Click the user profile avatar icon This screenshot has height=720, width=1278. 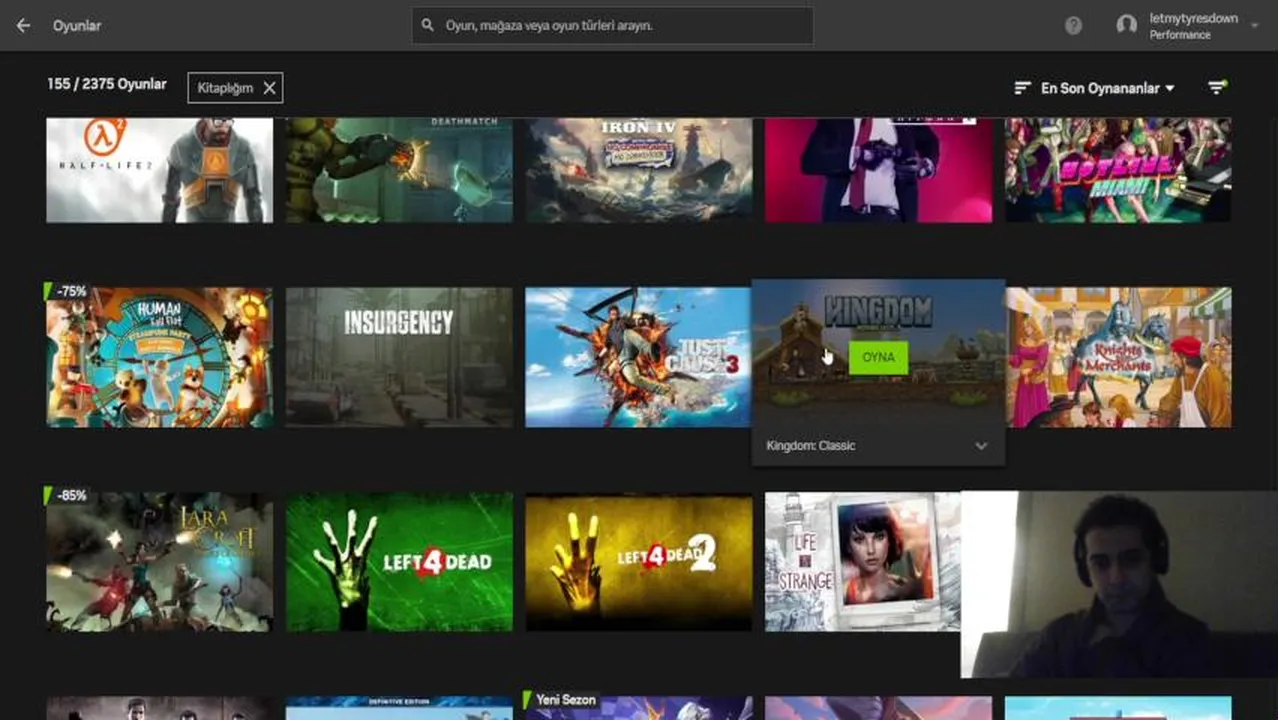click(x=1127, y=26)
